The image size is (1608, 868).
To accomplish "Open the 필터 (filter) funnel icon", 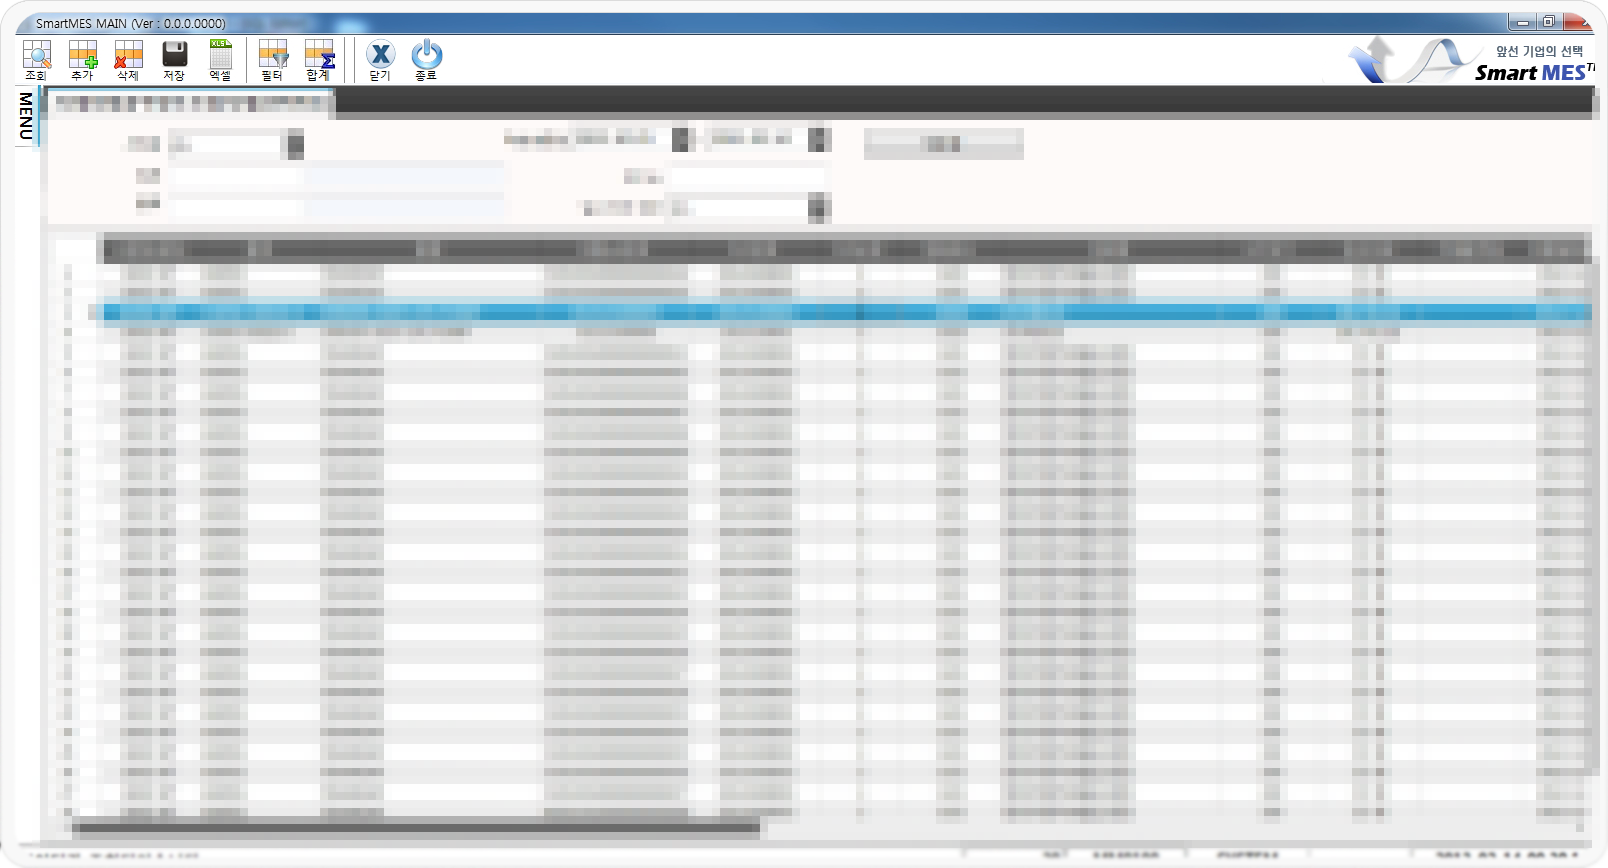I will pyautogui.click(x=272, y=60).
